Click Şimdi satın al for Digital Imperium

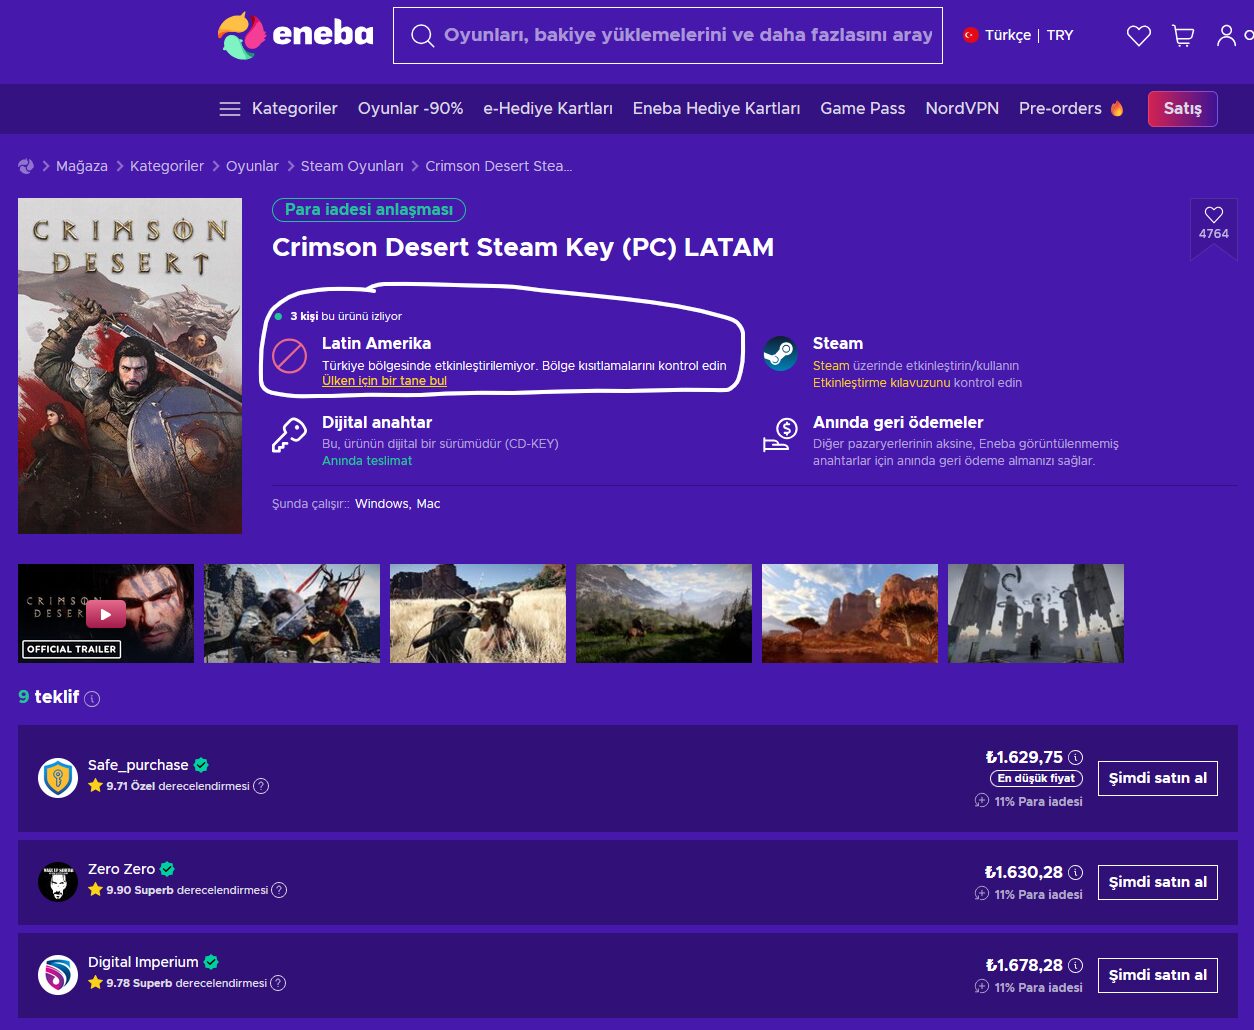(1157, 975)
